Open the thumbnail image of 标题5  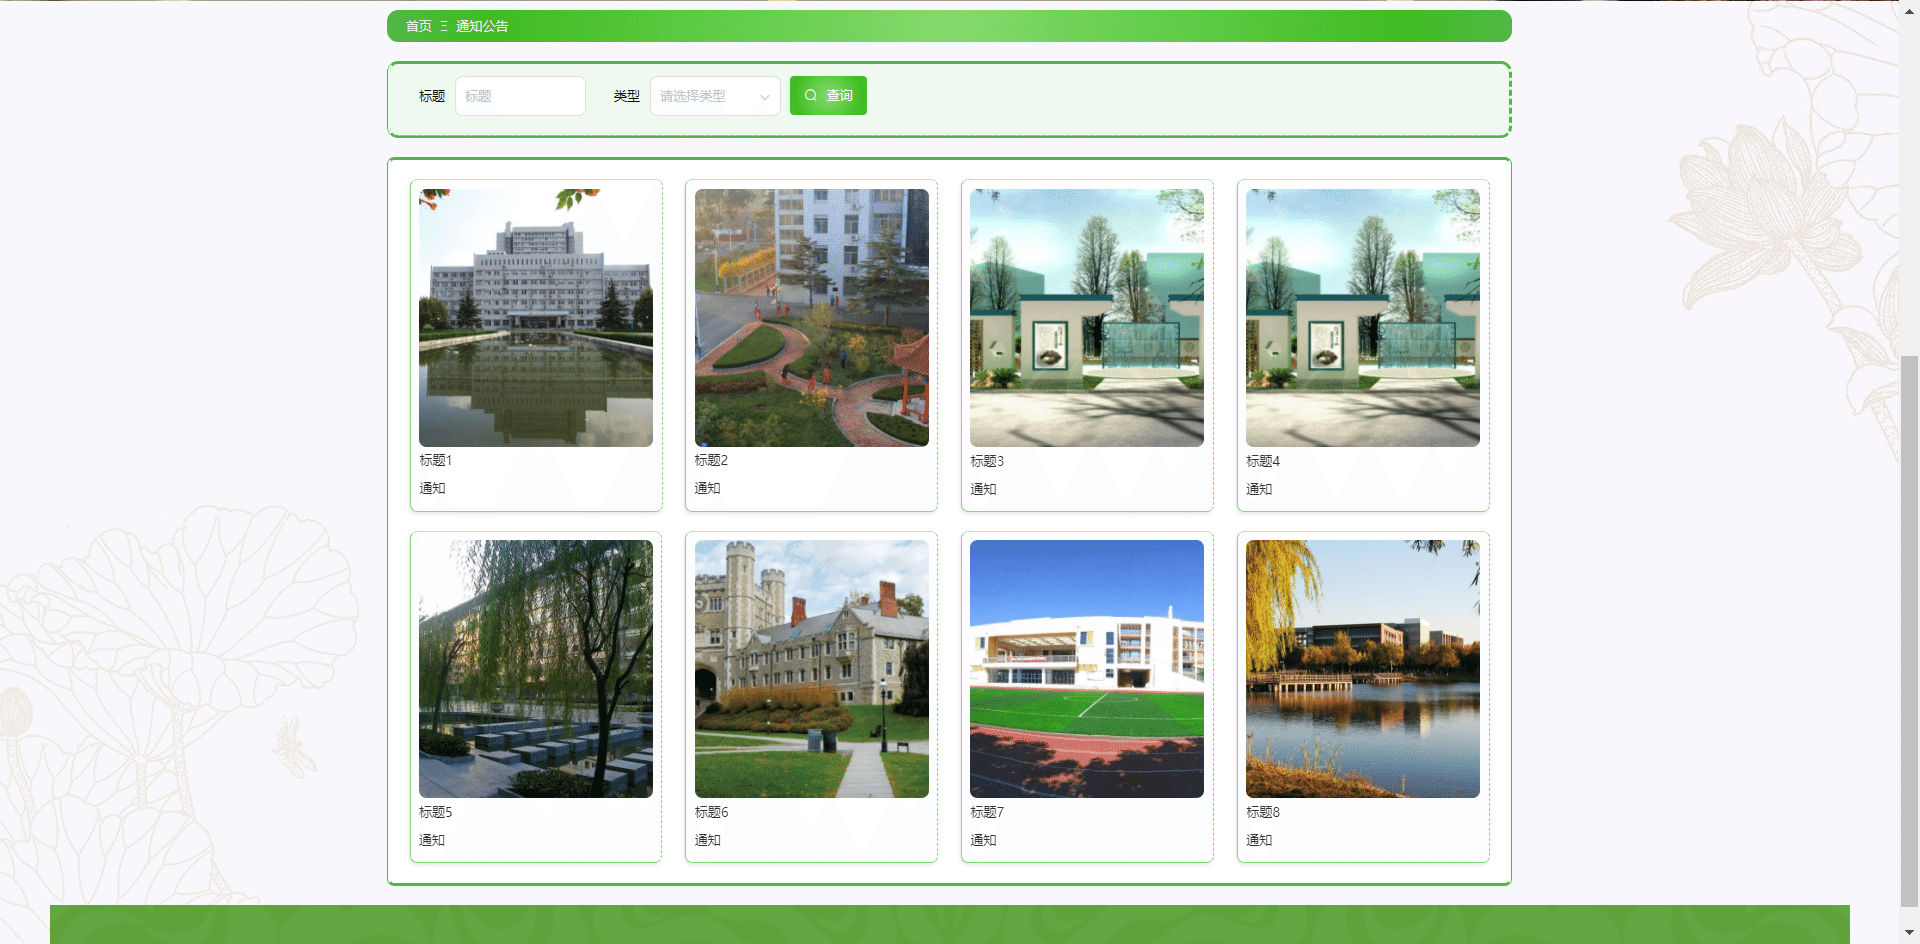pyautogui.click(x=536, y=669)
